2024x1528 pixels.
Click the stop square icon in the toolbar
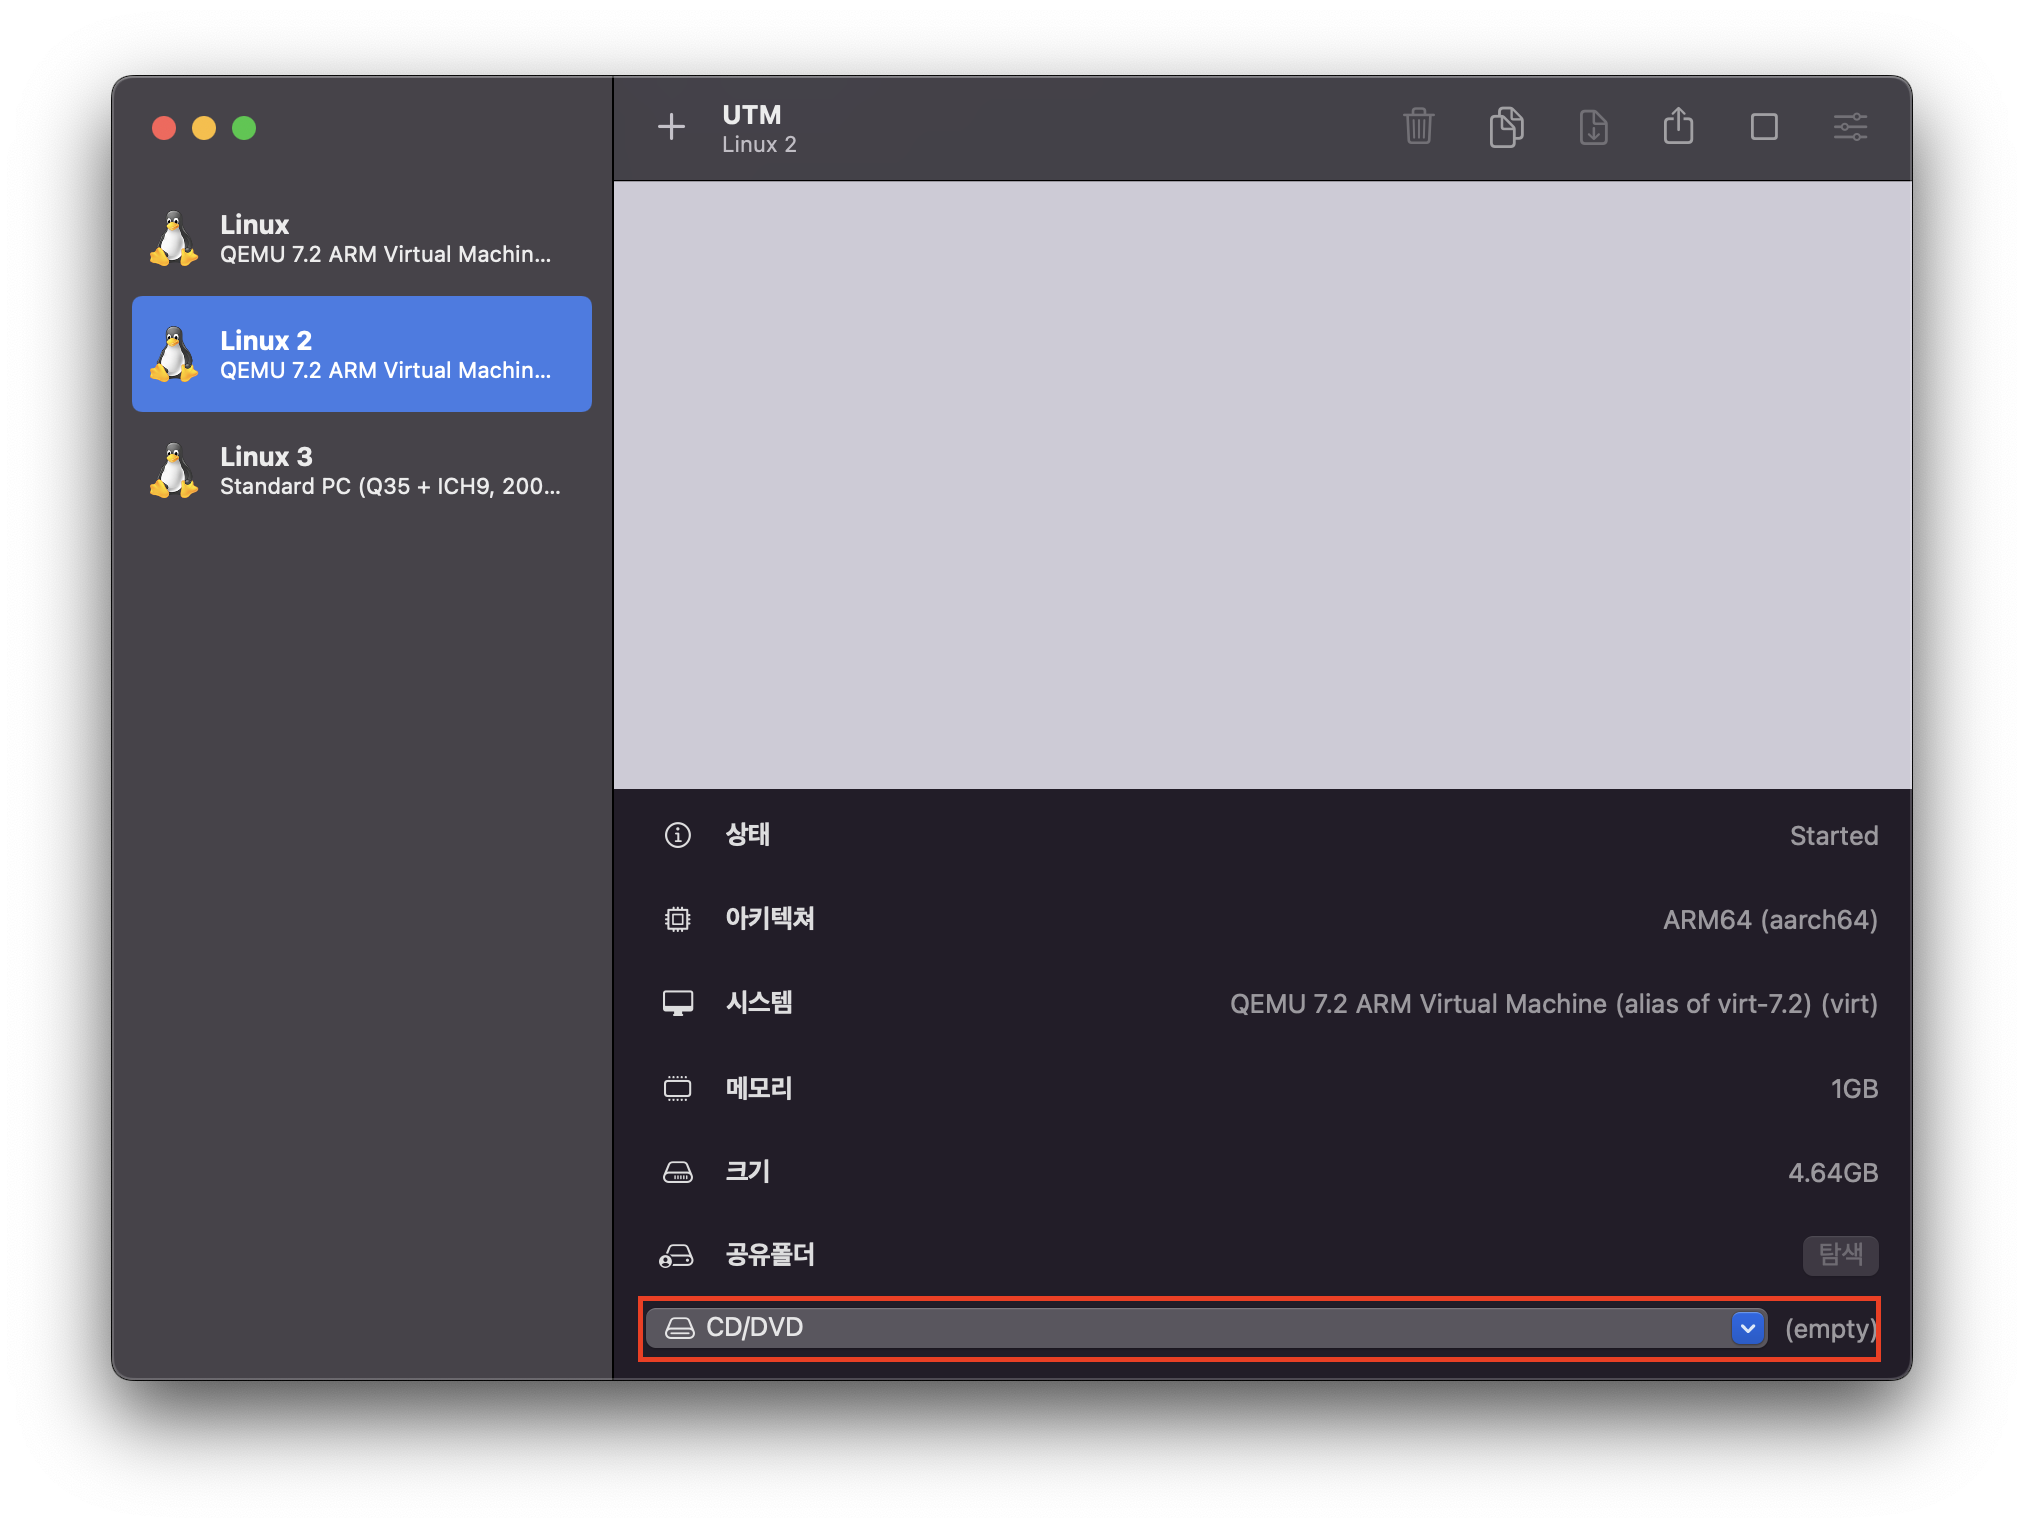pos(1764,127)
